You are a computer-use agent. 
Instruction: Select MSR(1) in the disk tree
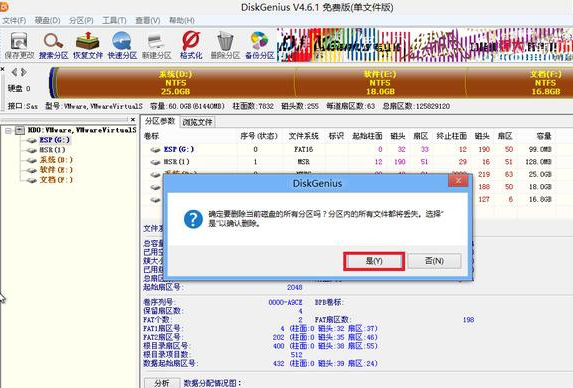pyautogui.click(x=52, y=150)
